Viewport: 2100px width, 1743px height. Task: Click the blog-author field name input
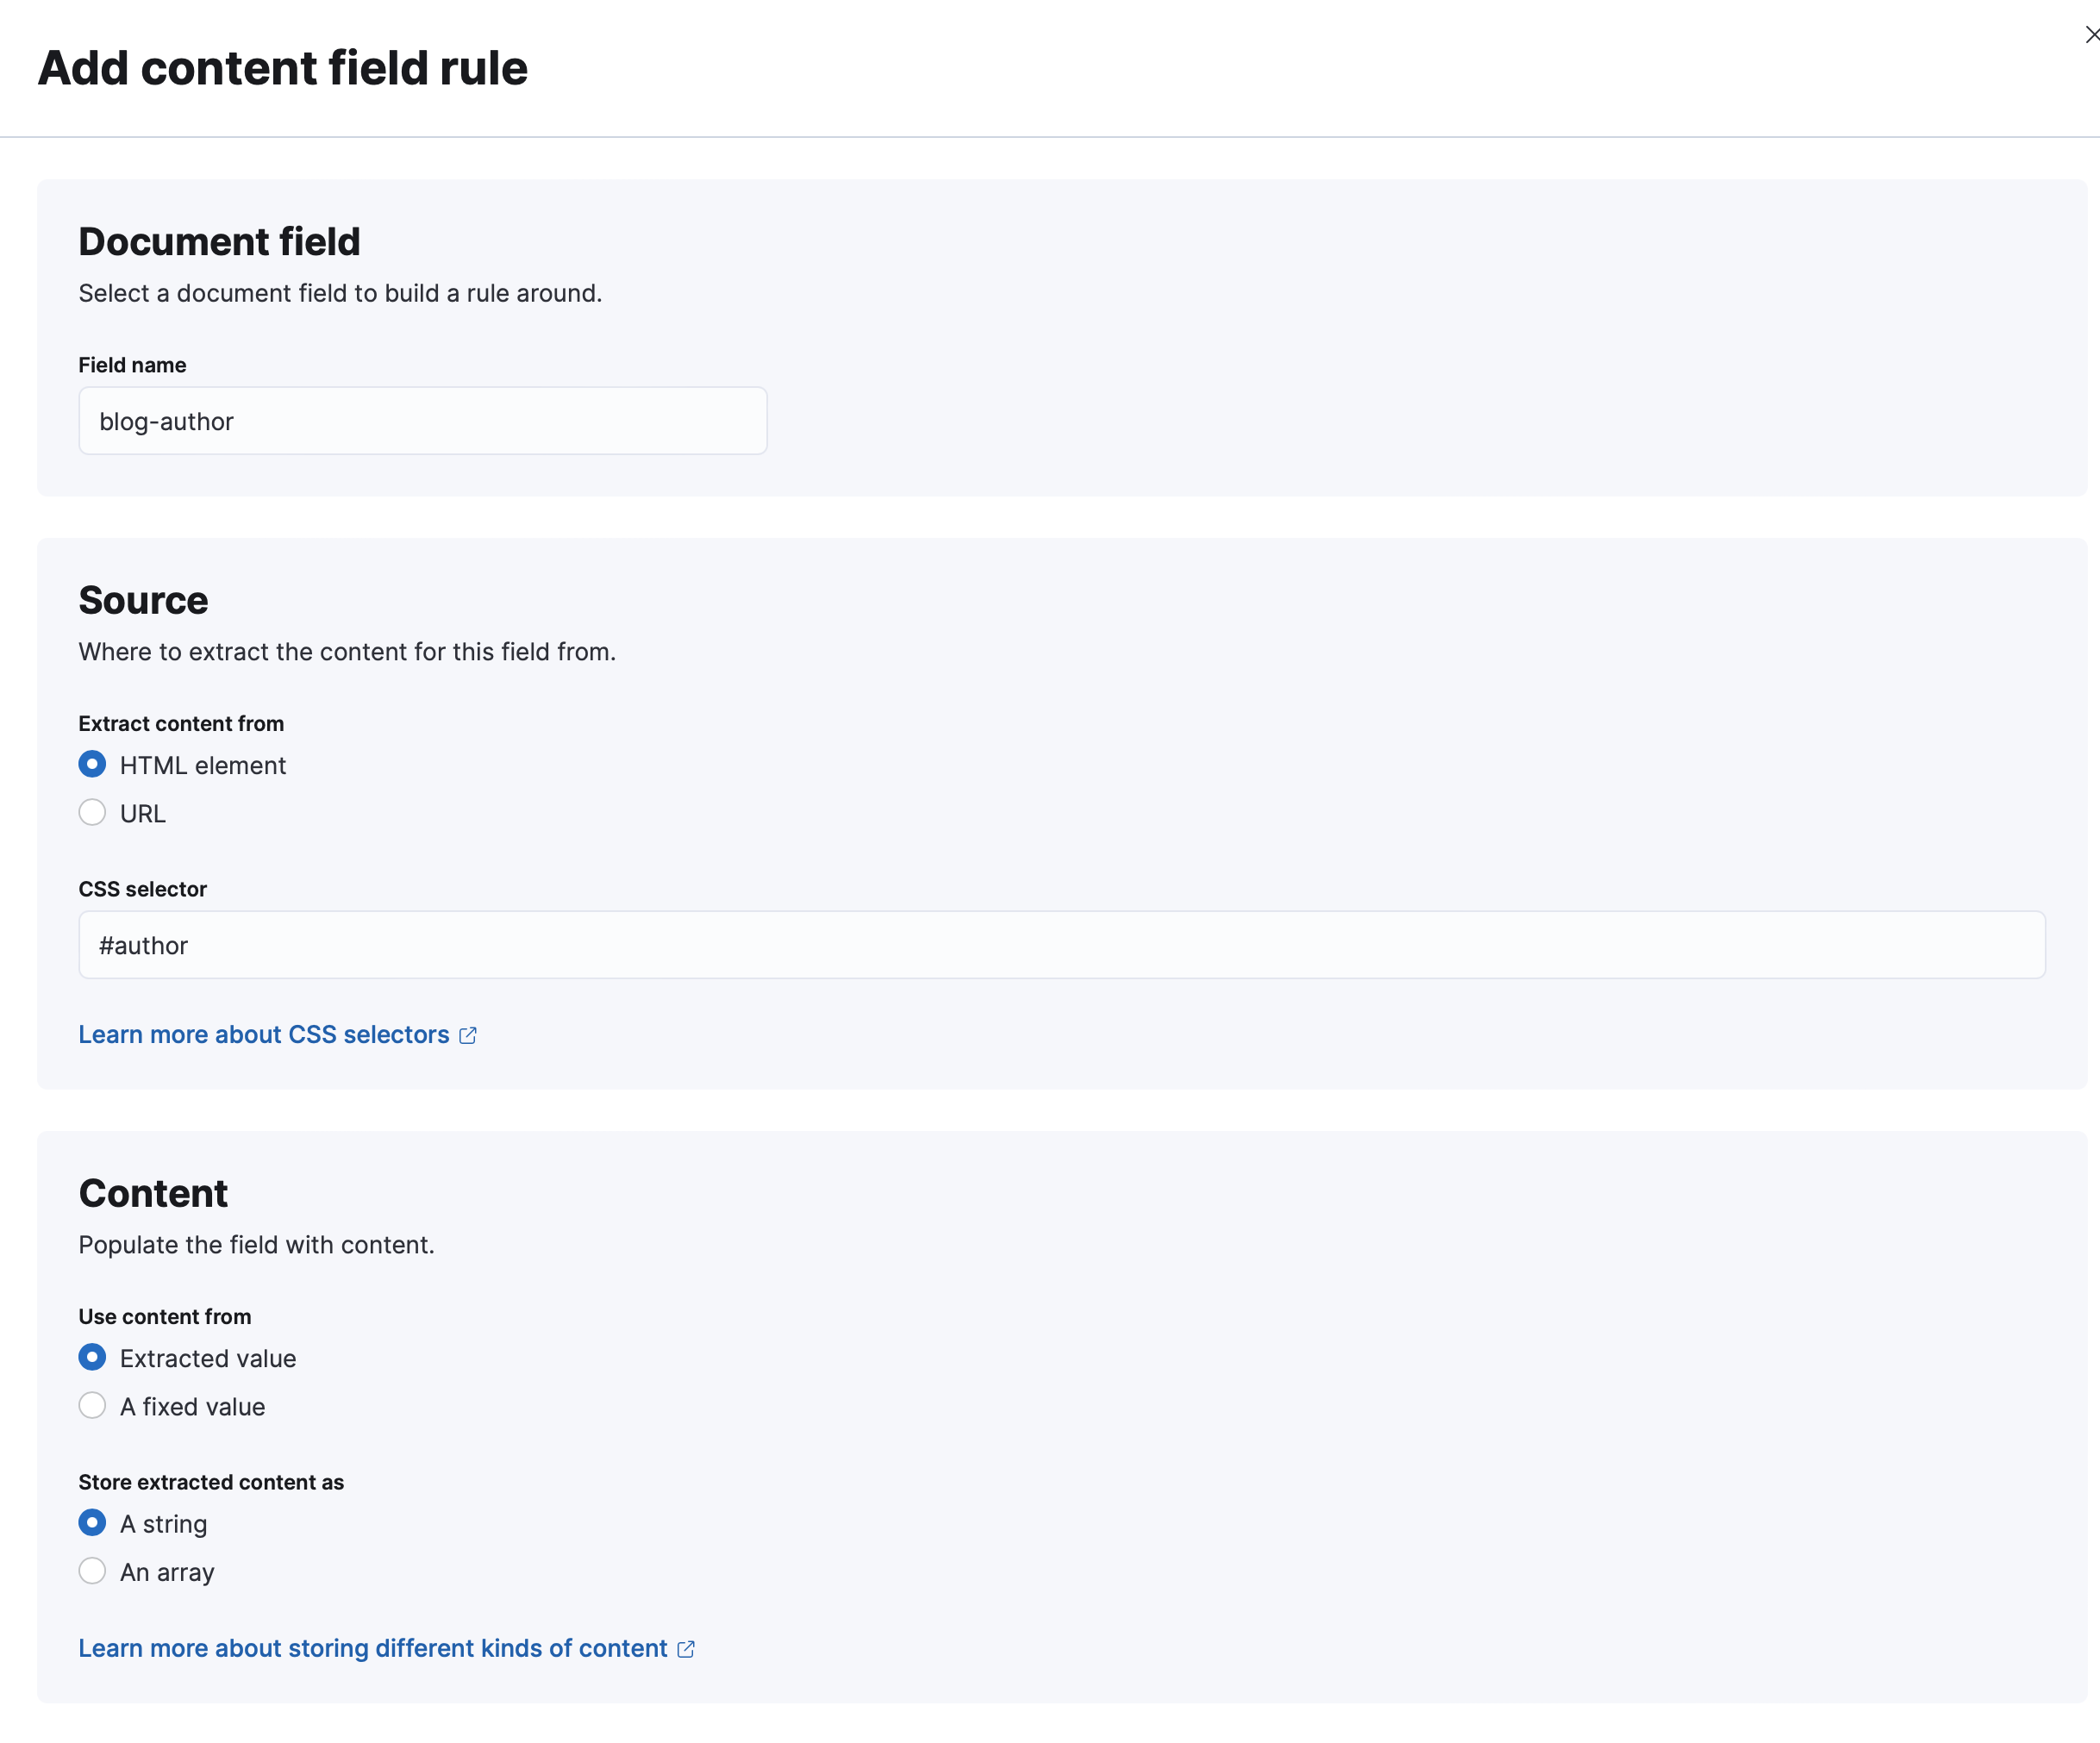point(424,421)
